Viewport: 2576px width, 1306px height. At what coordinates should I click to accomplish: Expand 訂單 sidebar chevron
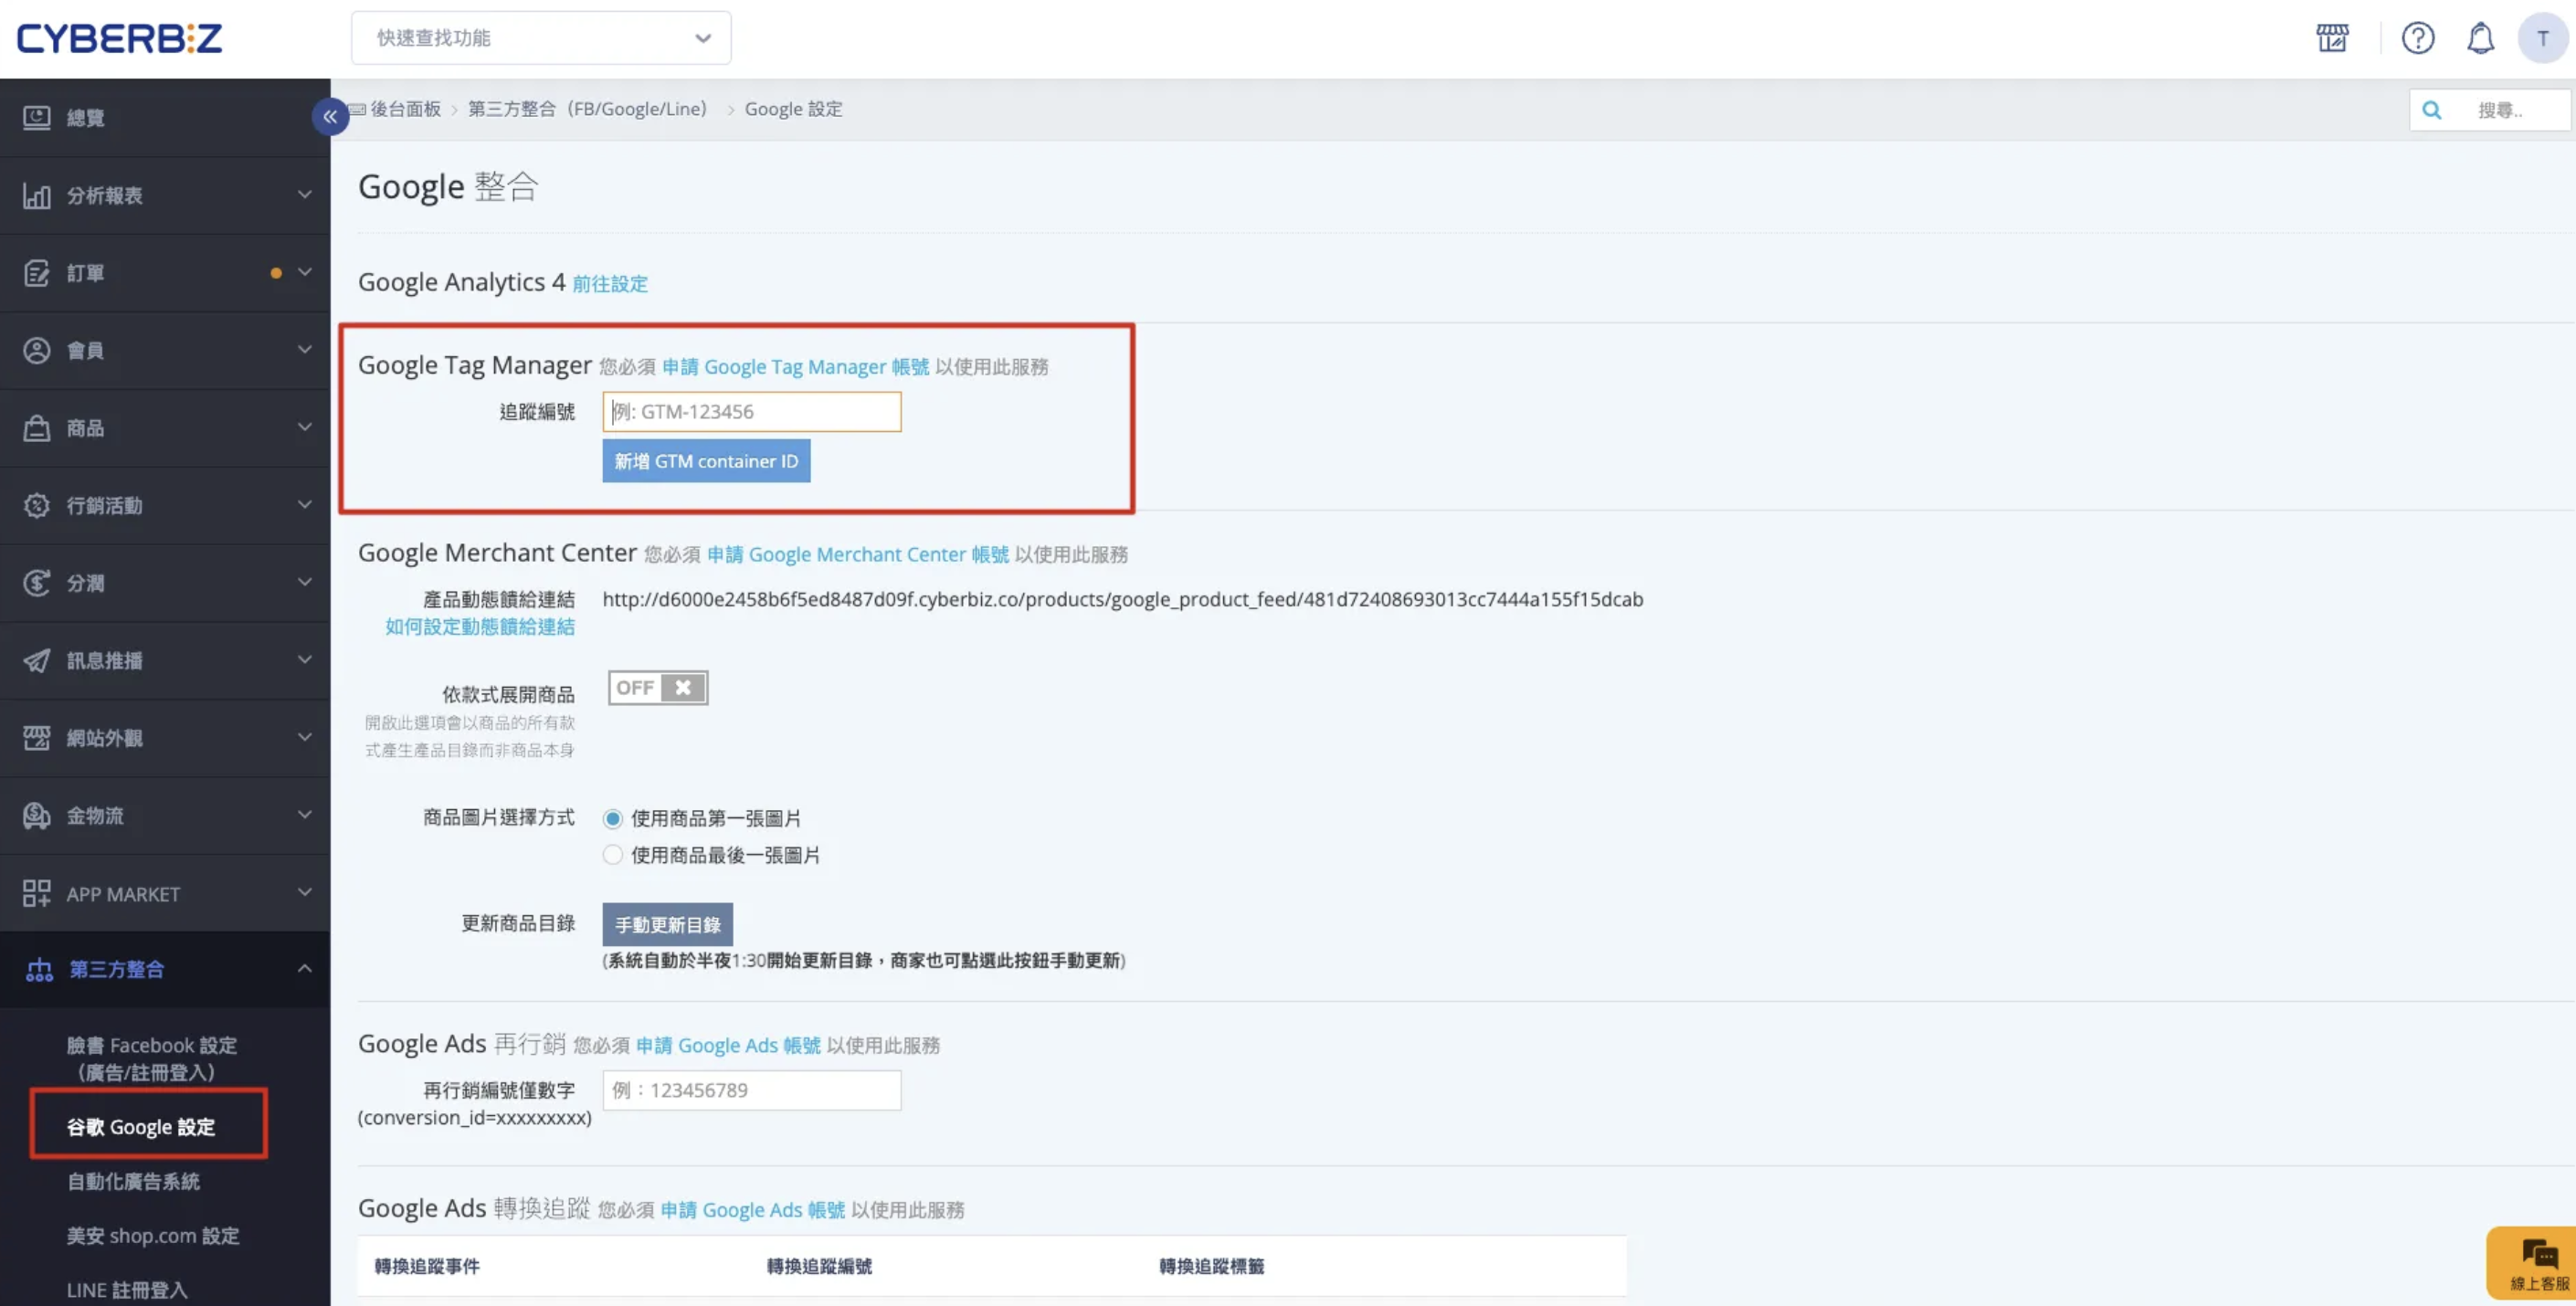[305, 272]
